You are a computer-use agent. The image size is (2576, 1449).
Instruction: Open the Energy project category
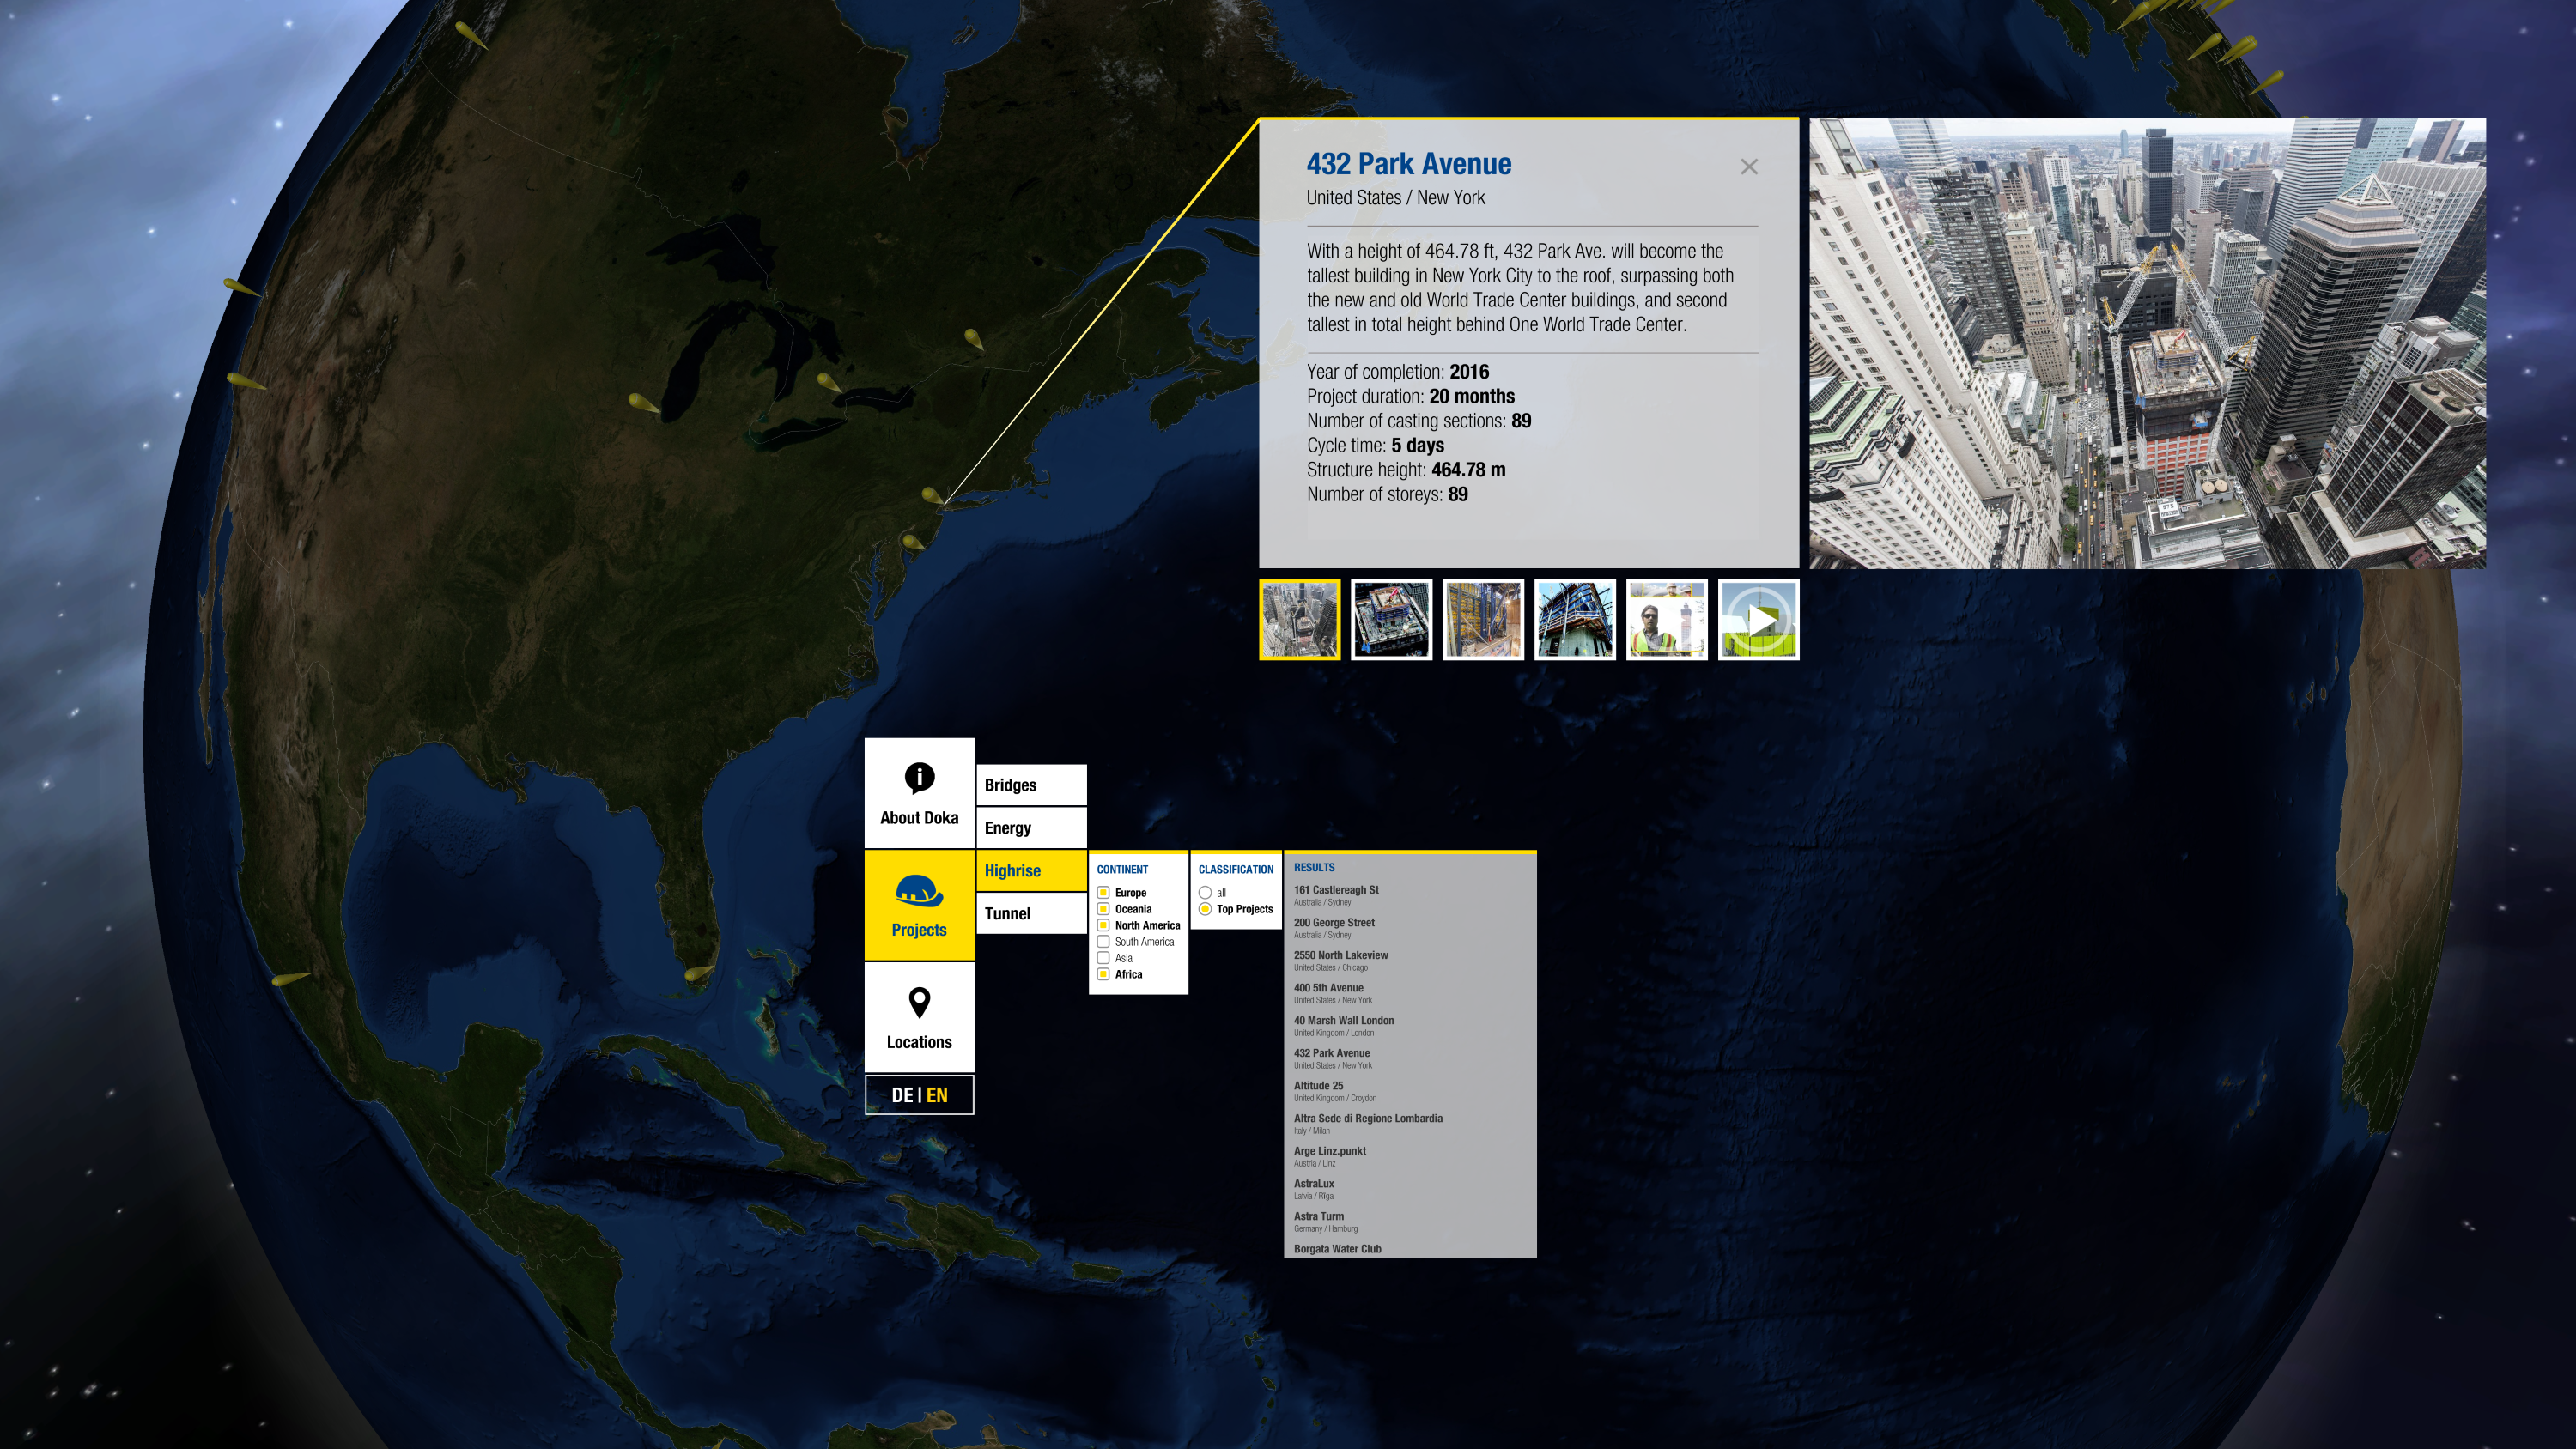coord(1031,828)
